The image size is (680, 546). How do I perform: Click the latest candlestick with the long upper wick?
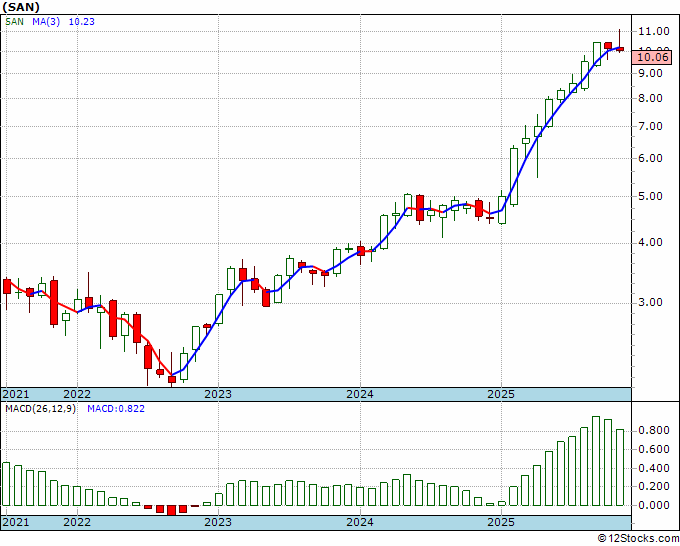click(x=620, y=41)
